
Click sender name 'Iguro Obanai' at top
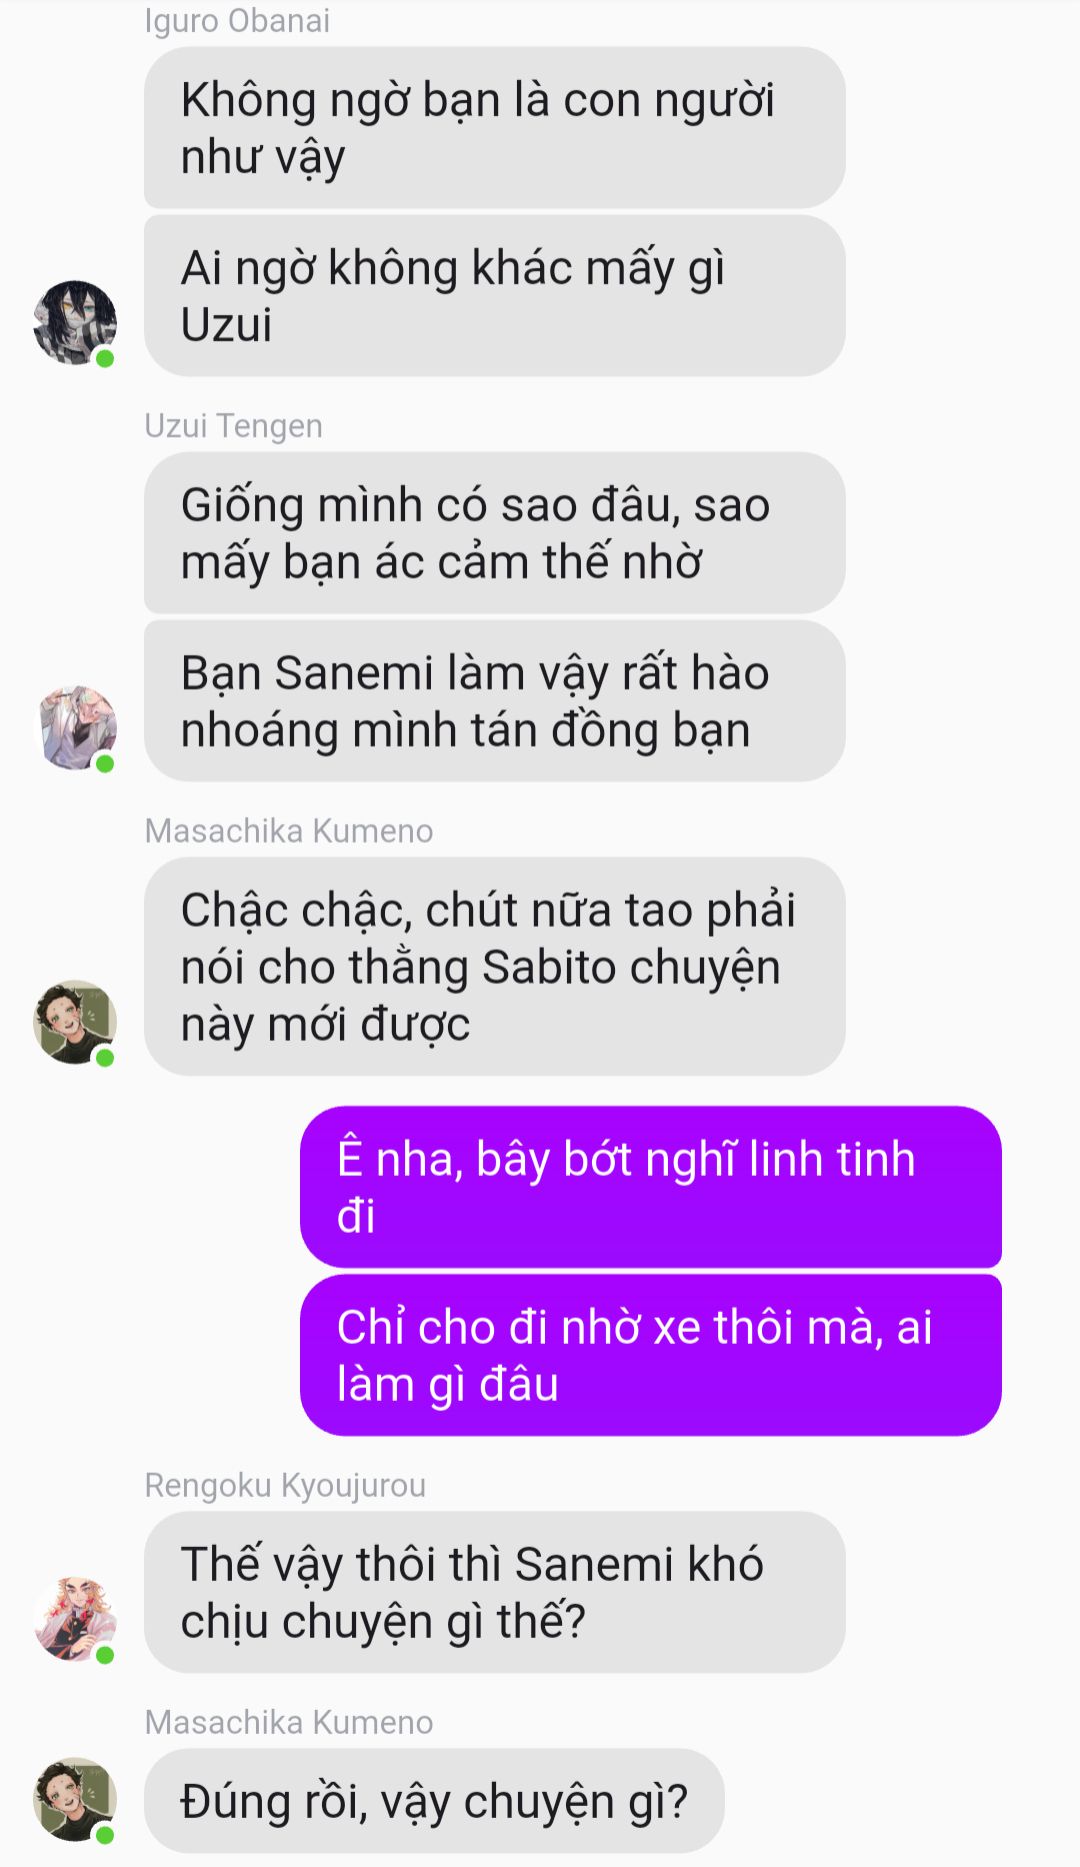(x=237, y=21)
